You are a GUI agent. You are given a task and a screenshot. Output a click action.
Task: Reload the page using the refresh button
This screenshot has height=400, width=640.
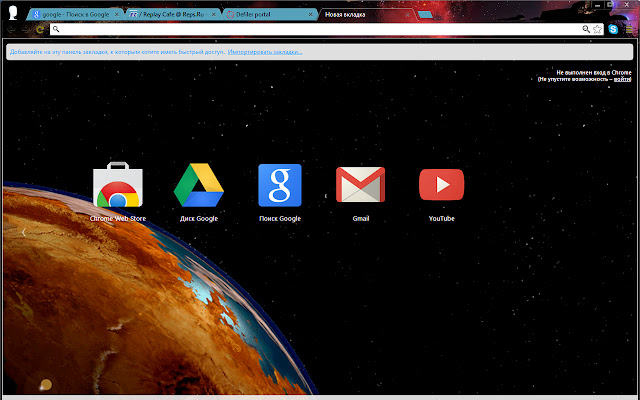(40, 29)
